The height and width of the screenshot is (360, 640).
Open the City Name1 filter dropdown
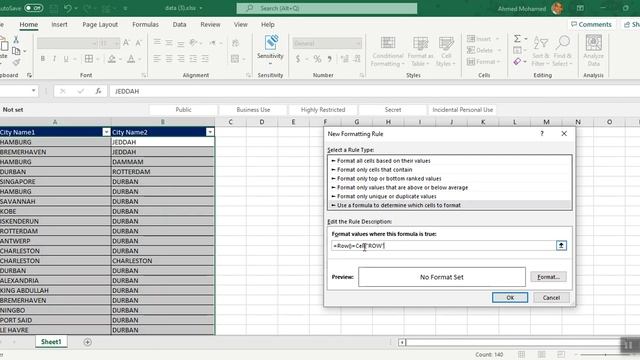pyautogui.click(x=106, y=132)
